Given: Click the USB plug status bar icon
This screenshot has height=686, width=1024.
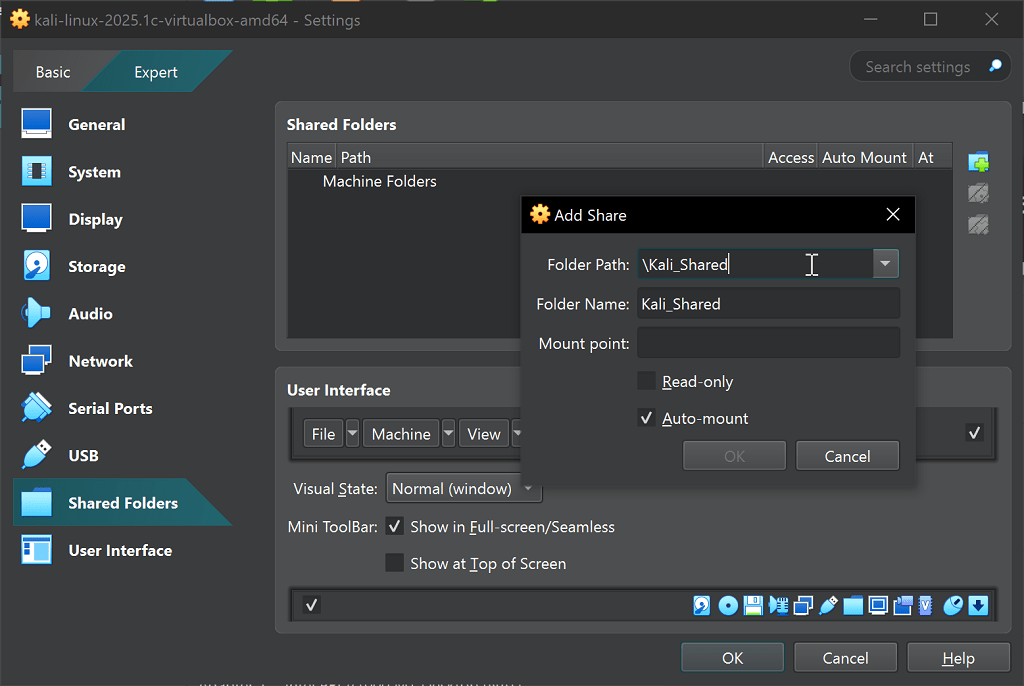Looking at the screenshot, I should pos(828,606).
